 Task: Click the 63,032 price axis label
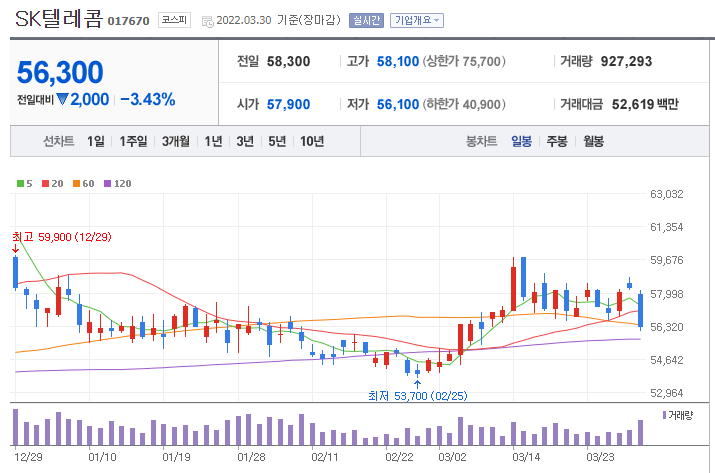pyautogui.click(x=667, y=194)
